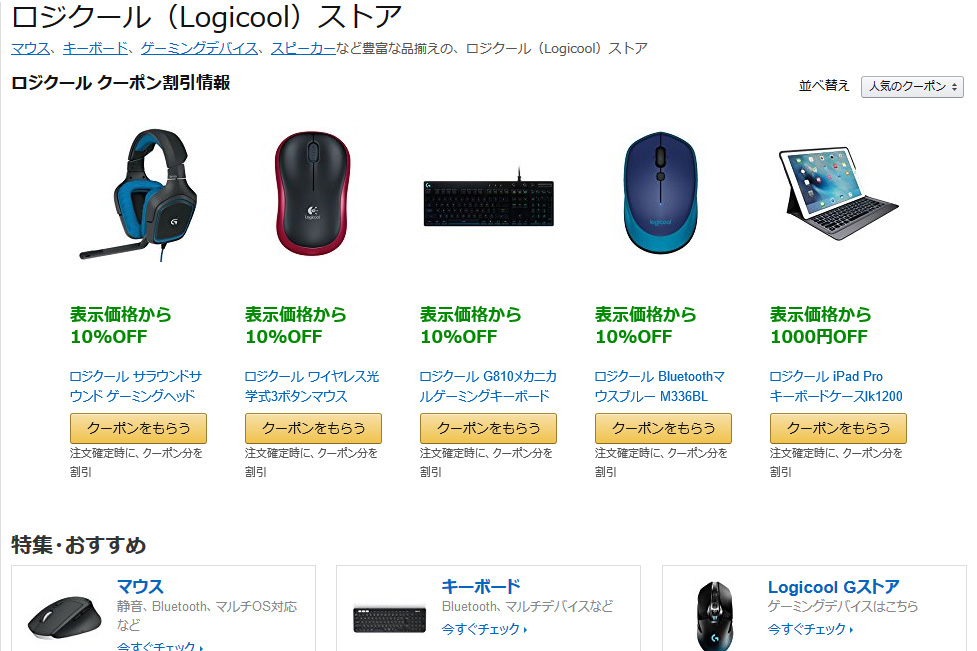Click the Logicool Gストア featured heading
Screen dimensions: 977x651
(x=834, y=587)
